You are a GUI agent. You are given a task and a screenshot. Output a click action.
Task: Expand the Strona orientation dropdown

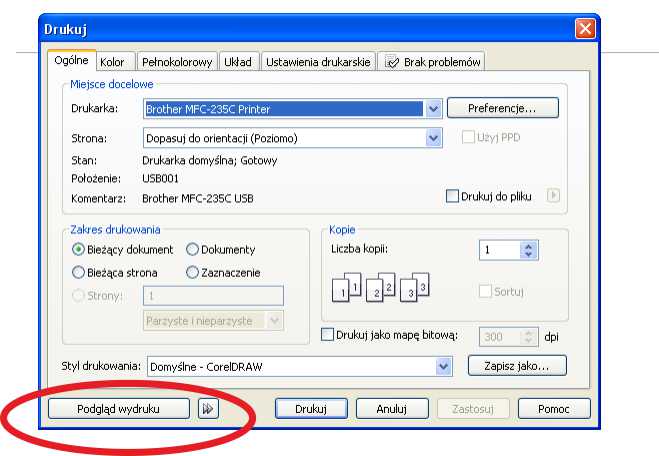click(433, 138)
